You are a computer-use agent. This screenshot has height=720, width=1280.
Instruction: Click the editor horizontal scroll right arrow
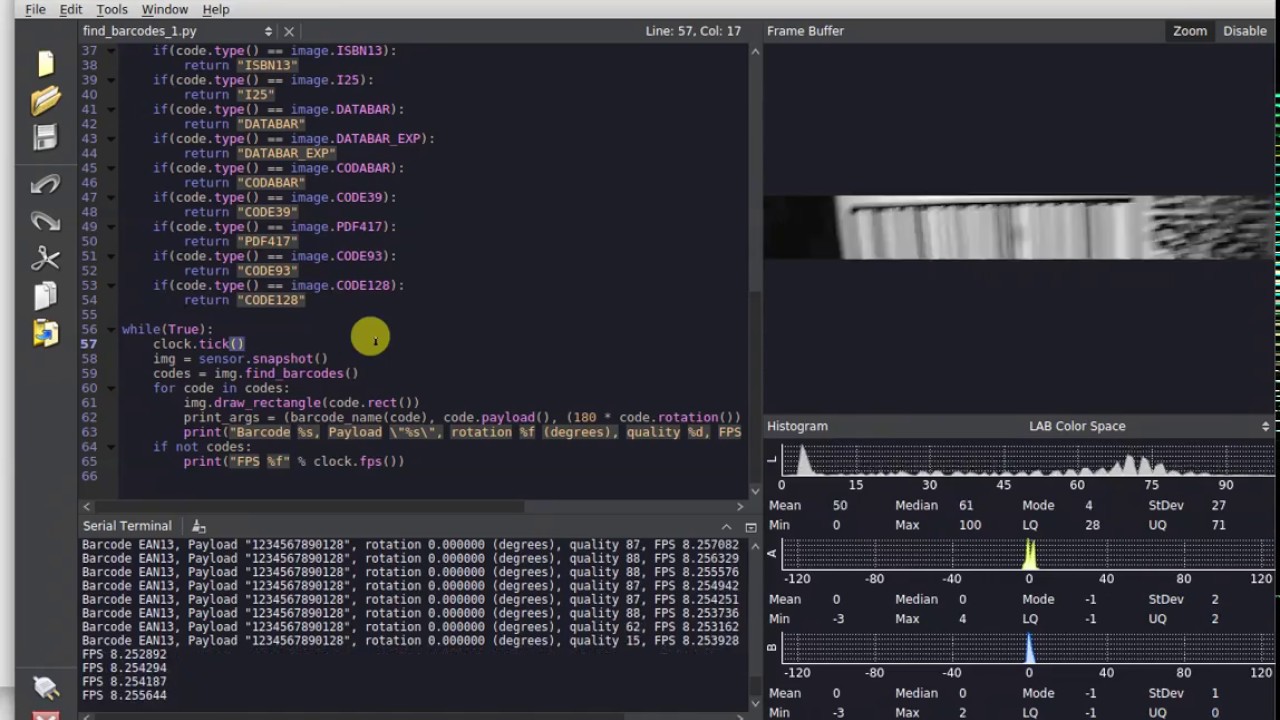(x=740, y=507)
